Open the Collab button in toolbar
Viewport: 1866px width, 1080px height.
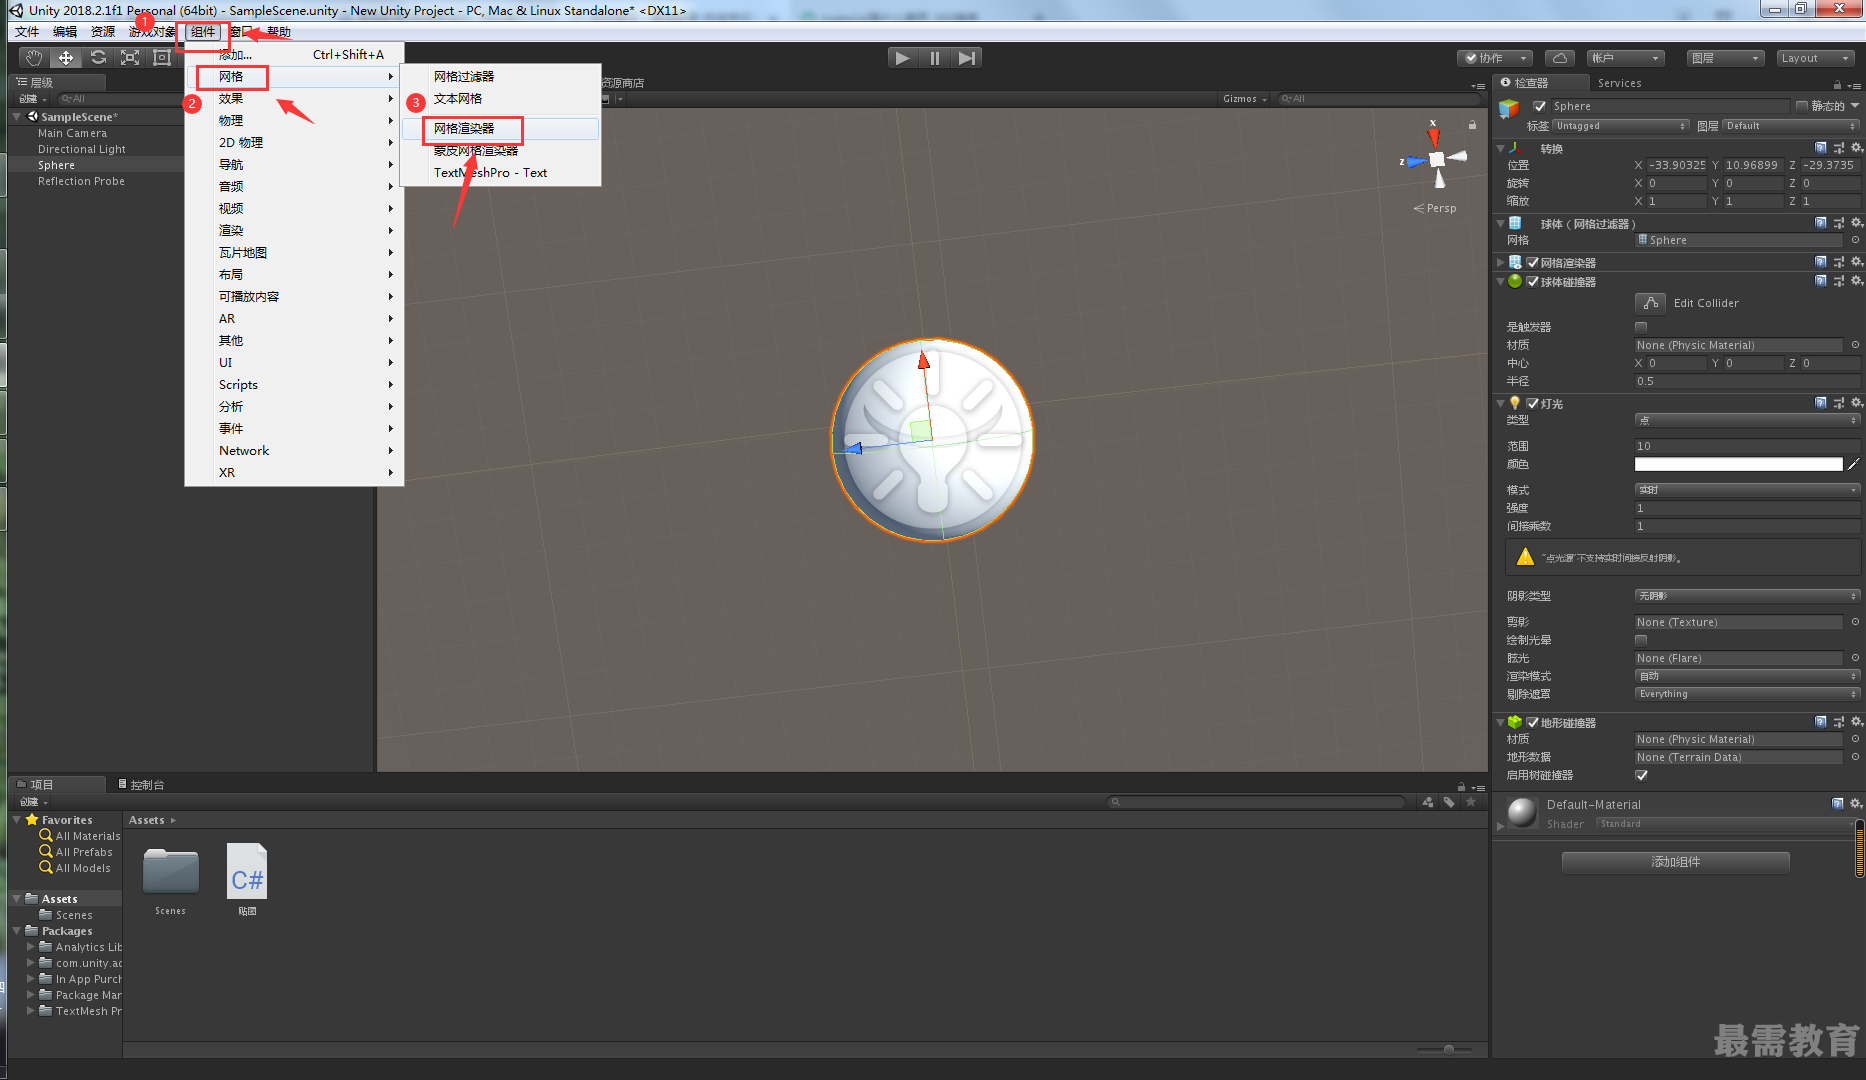click(x=1494, y=58)
